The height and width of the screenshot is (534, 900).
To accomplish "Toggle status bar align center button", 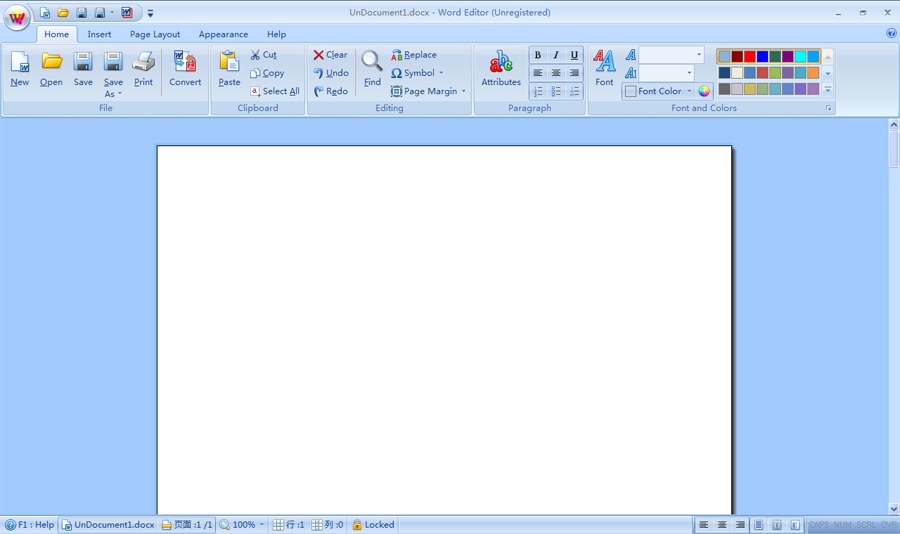I will tap(722, 525).
